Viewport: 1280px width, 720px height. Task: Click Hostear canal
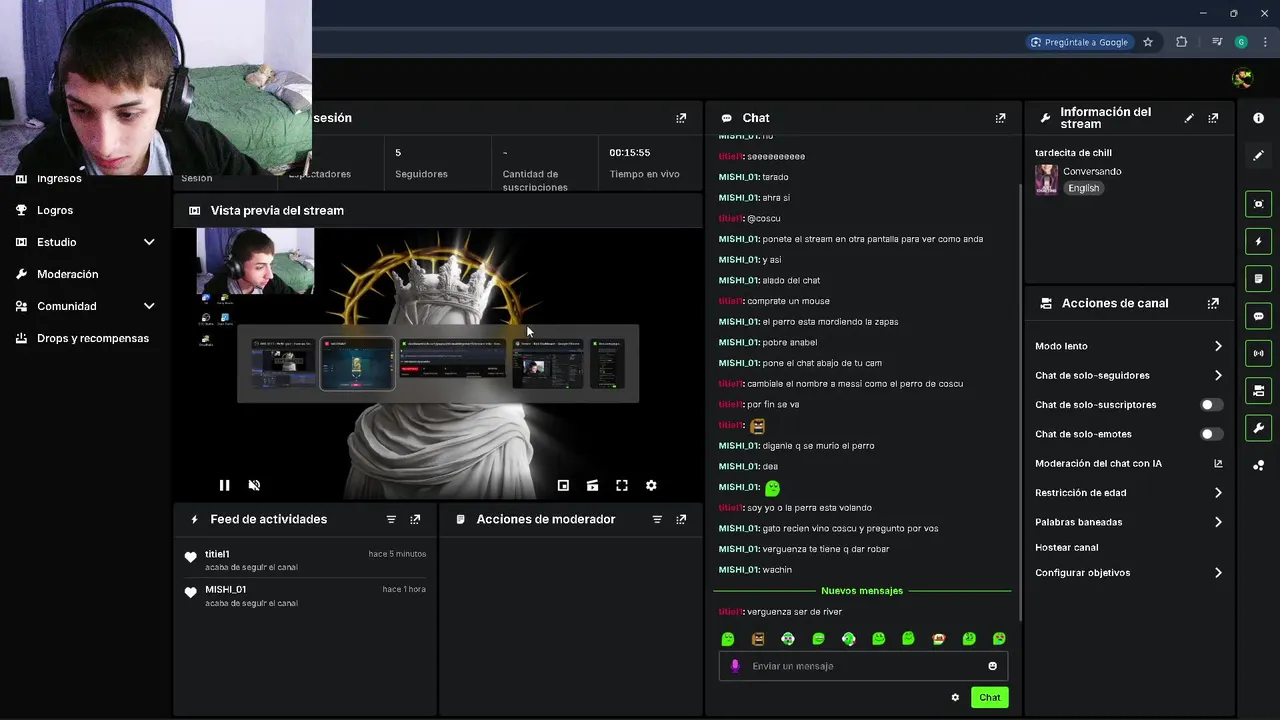[x=1066, y=547]
